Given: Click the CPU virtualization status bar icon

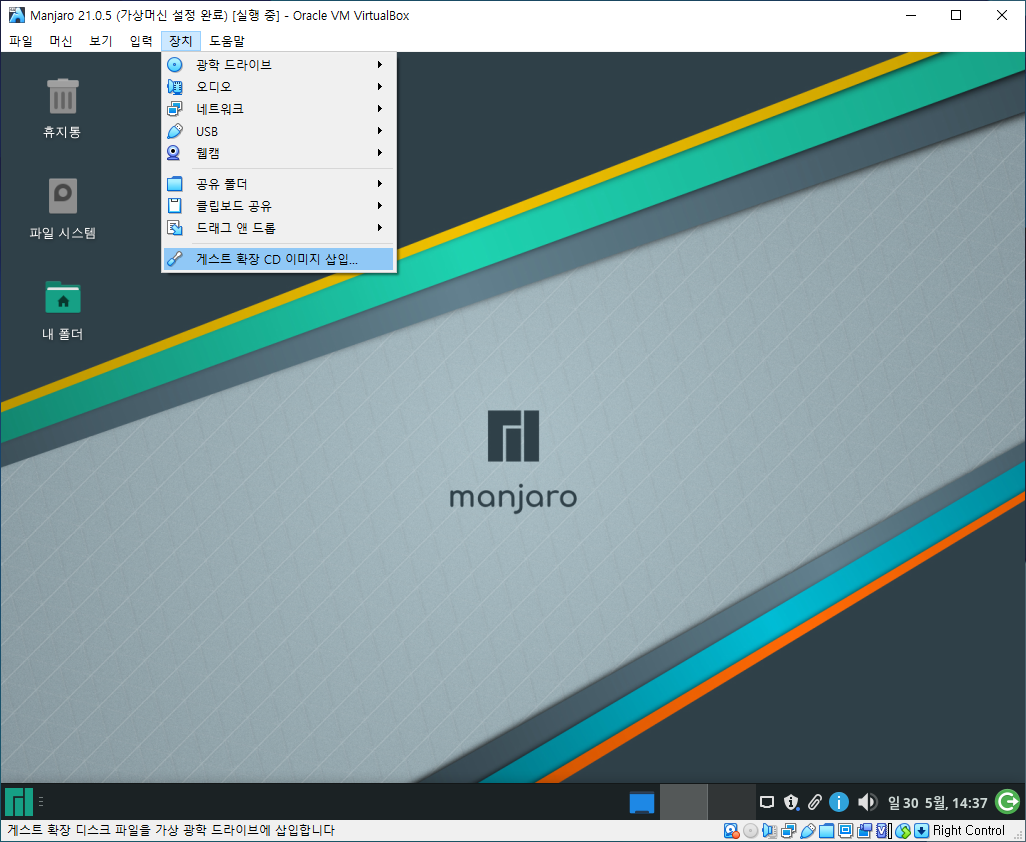Looking at the screenshot, I should tap(882, 831).
